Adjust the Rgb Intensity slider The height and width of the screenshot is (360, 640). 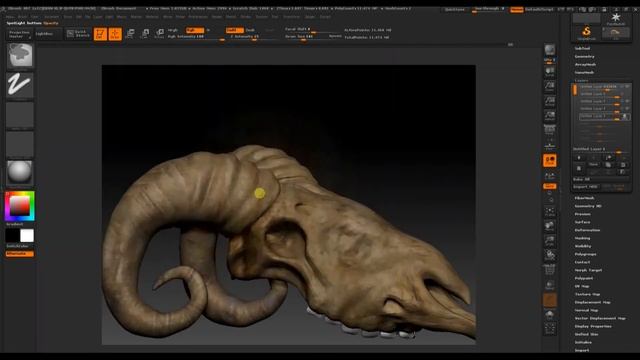[x=196, y=37]
